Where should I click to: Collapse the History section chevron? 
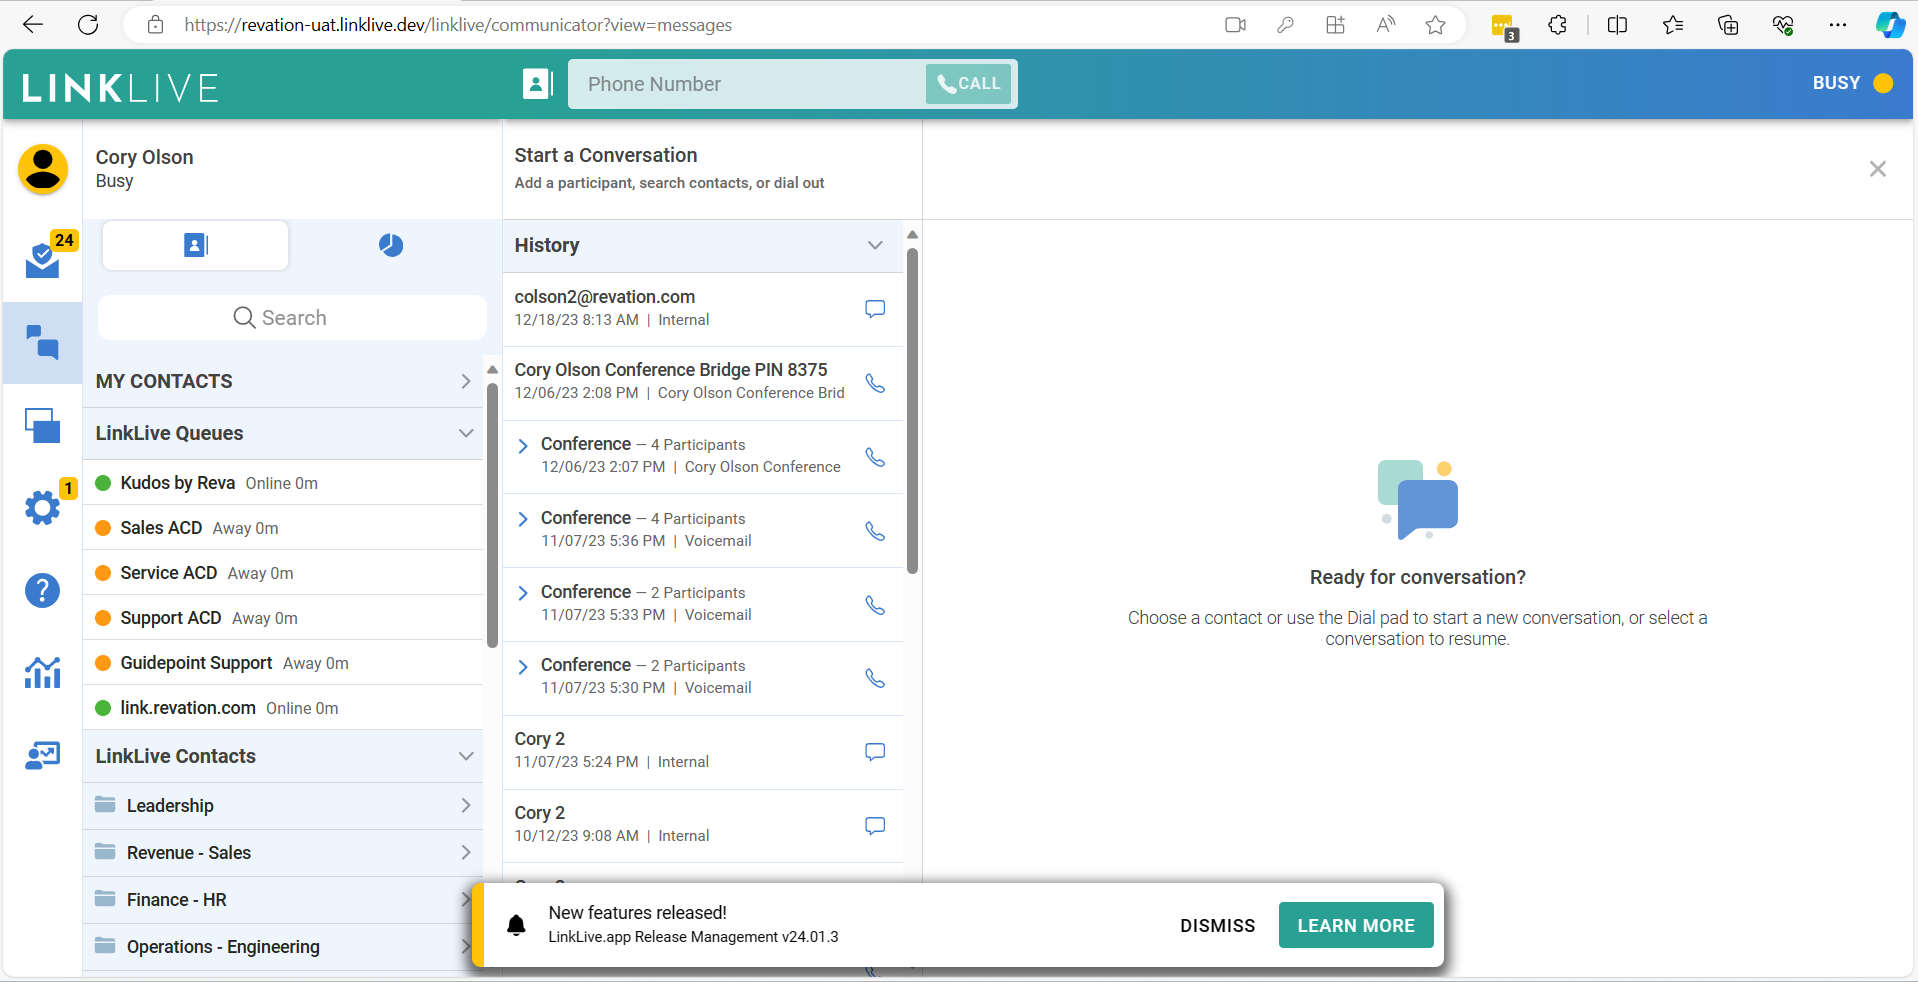[x=875, y=245]
